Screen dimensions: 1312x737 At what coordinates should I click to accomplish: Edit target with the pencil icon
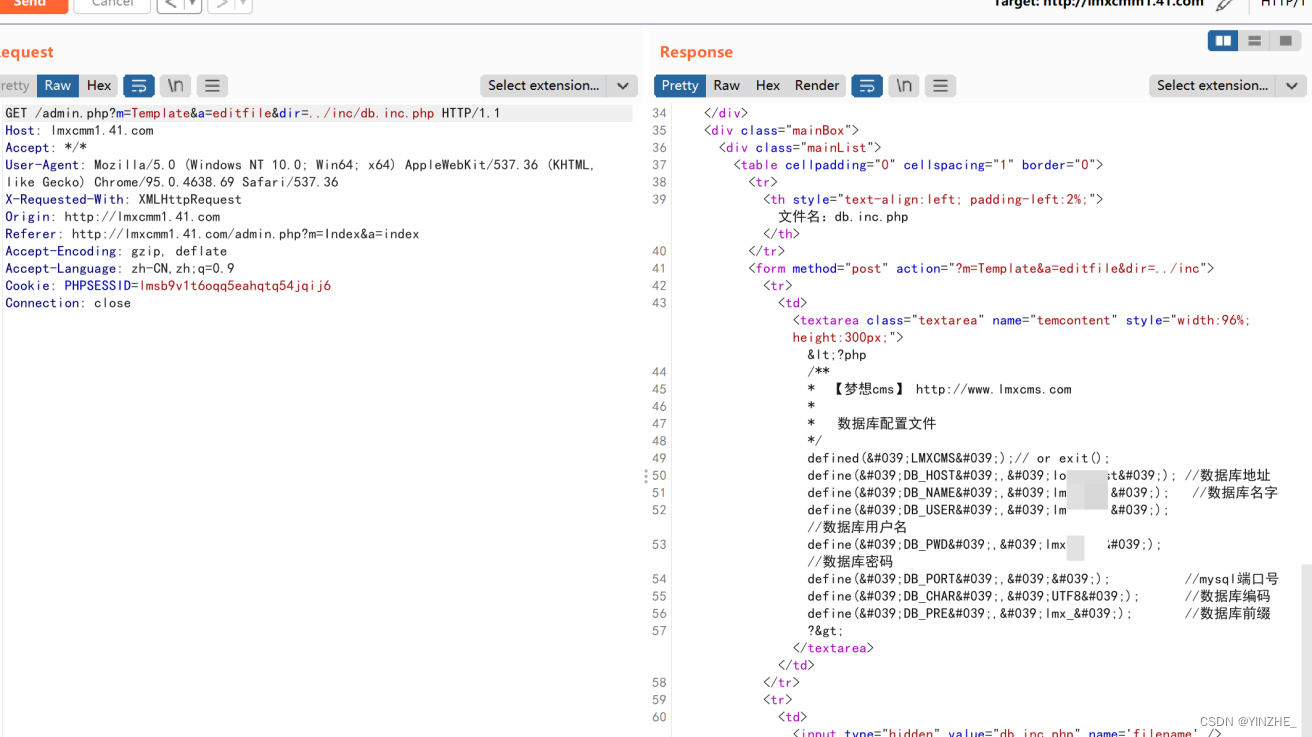coord(1224,5)
